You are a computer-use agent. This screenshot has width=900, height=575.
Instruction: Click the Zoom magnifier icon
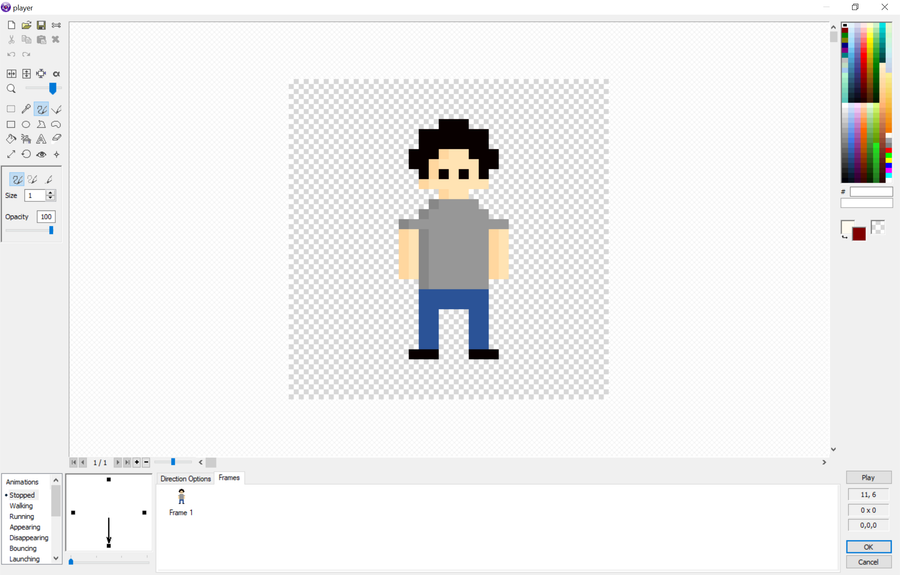[11, 88]
